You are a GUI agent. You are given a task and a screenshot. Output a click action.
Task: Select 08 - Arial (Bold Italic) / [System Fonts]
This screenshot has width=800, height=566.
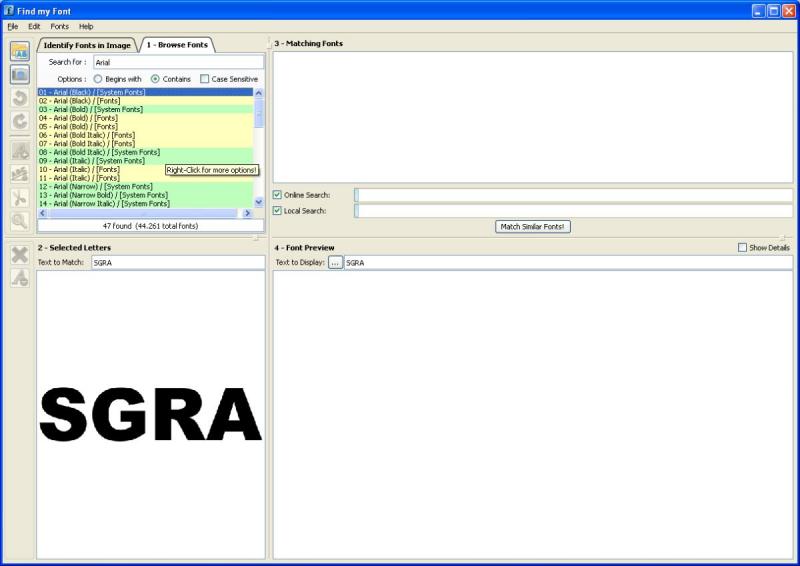[x=145, y=153]
